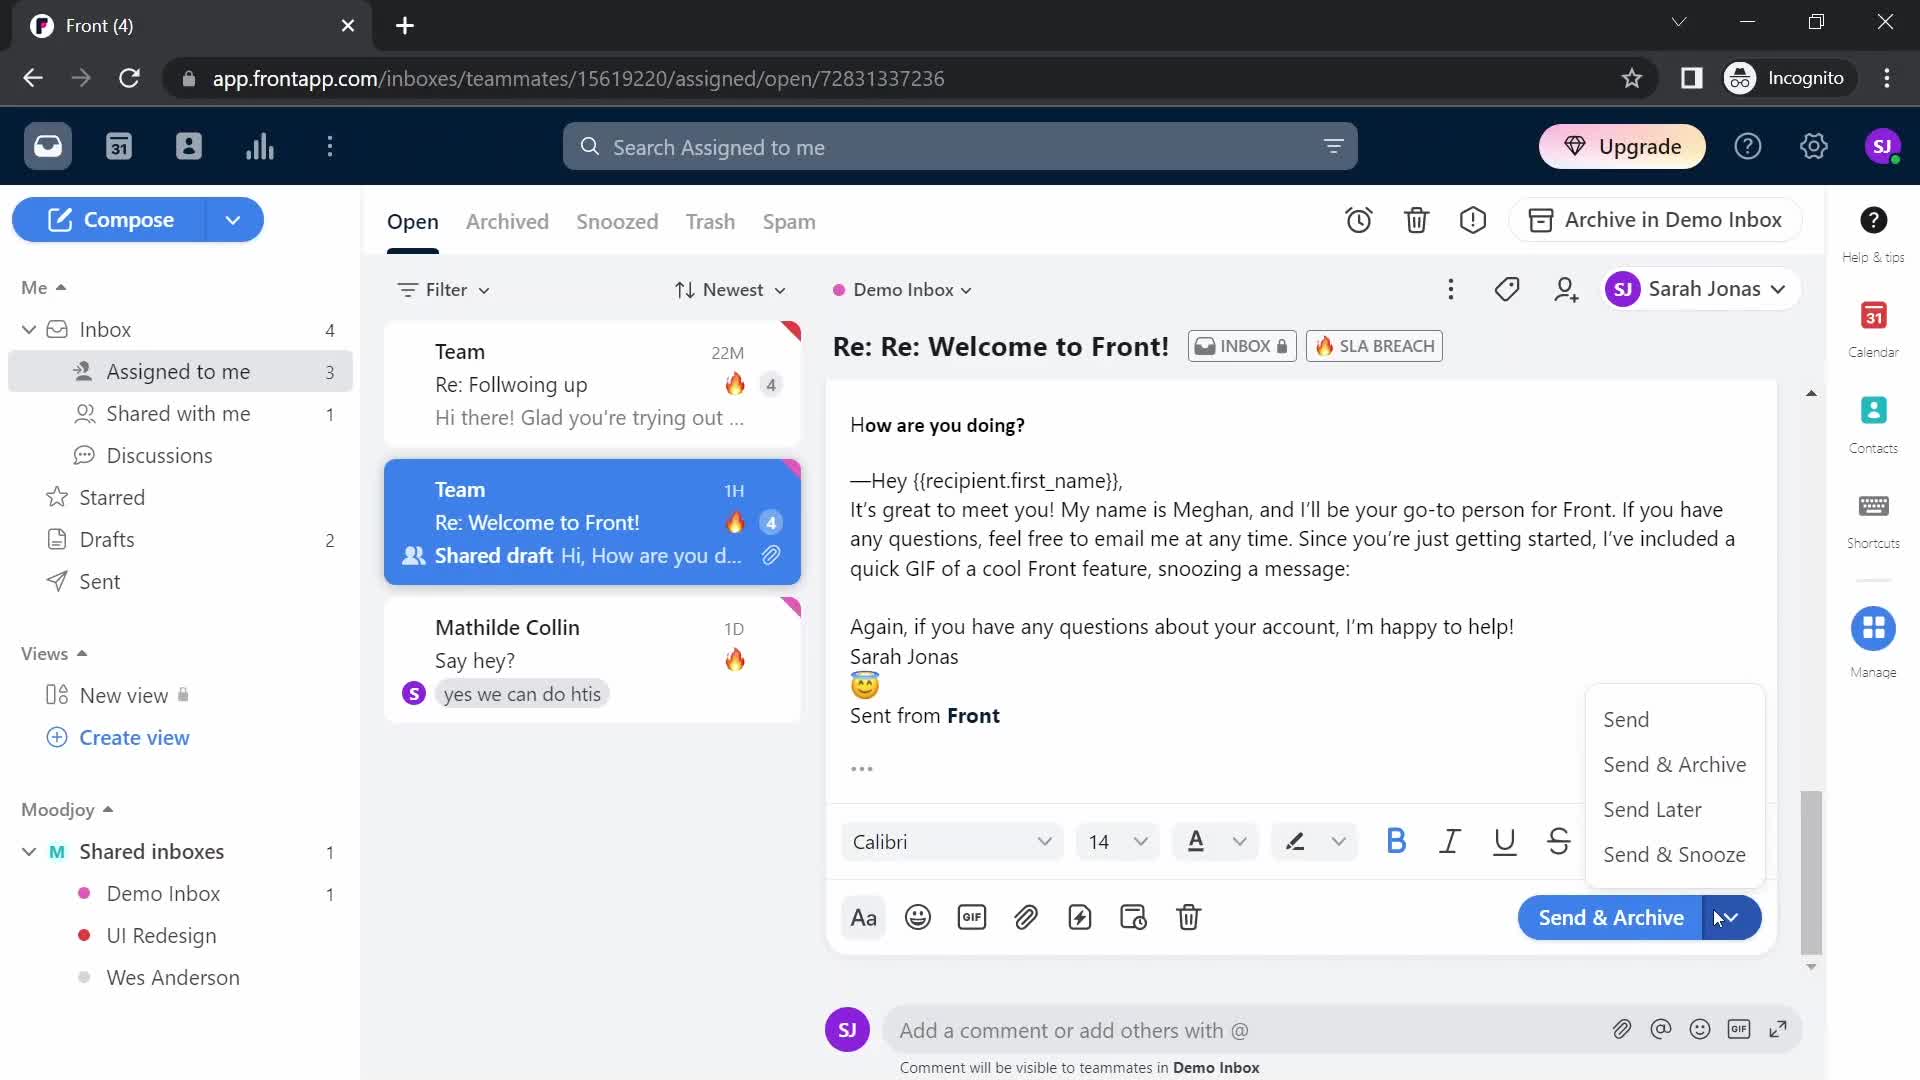Select Send Later from send options

pos(1652,808)
